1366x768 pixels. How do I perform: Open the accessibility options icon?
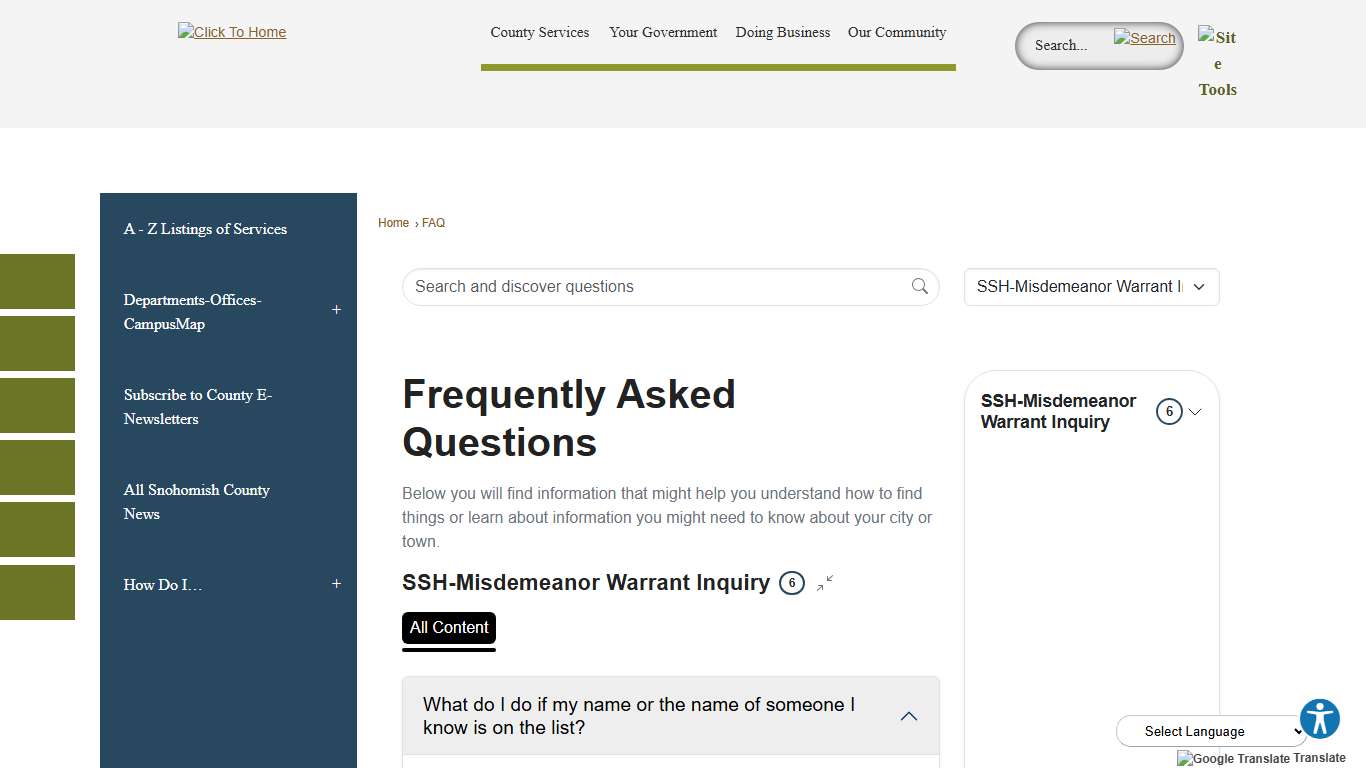[1319, 718]
